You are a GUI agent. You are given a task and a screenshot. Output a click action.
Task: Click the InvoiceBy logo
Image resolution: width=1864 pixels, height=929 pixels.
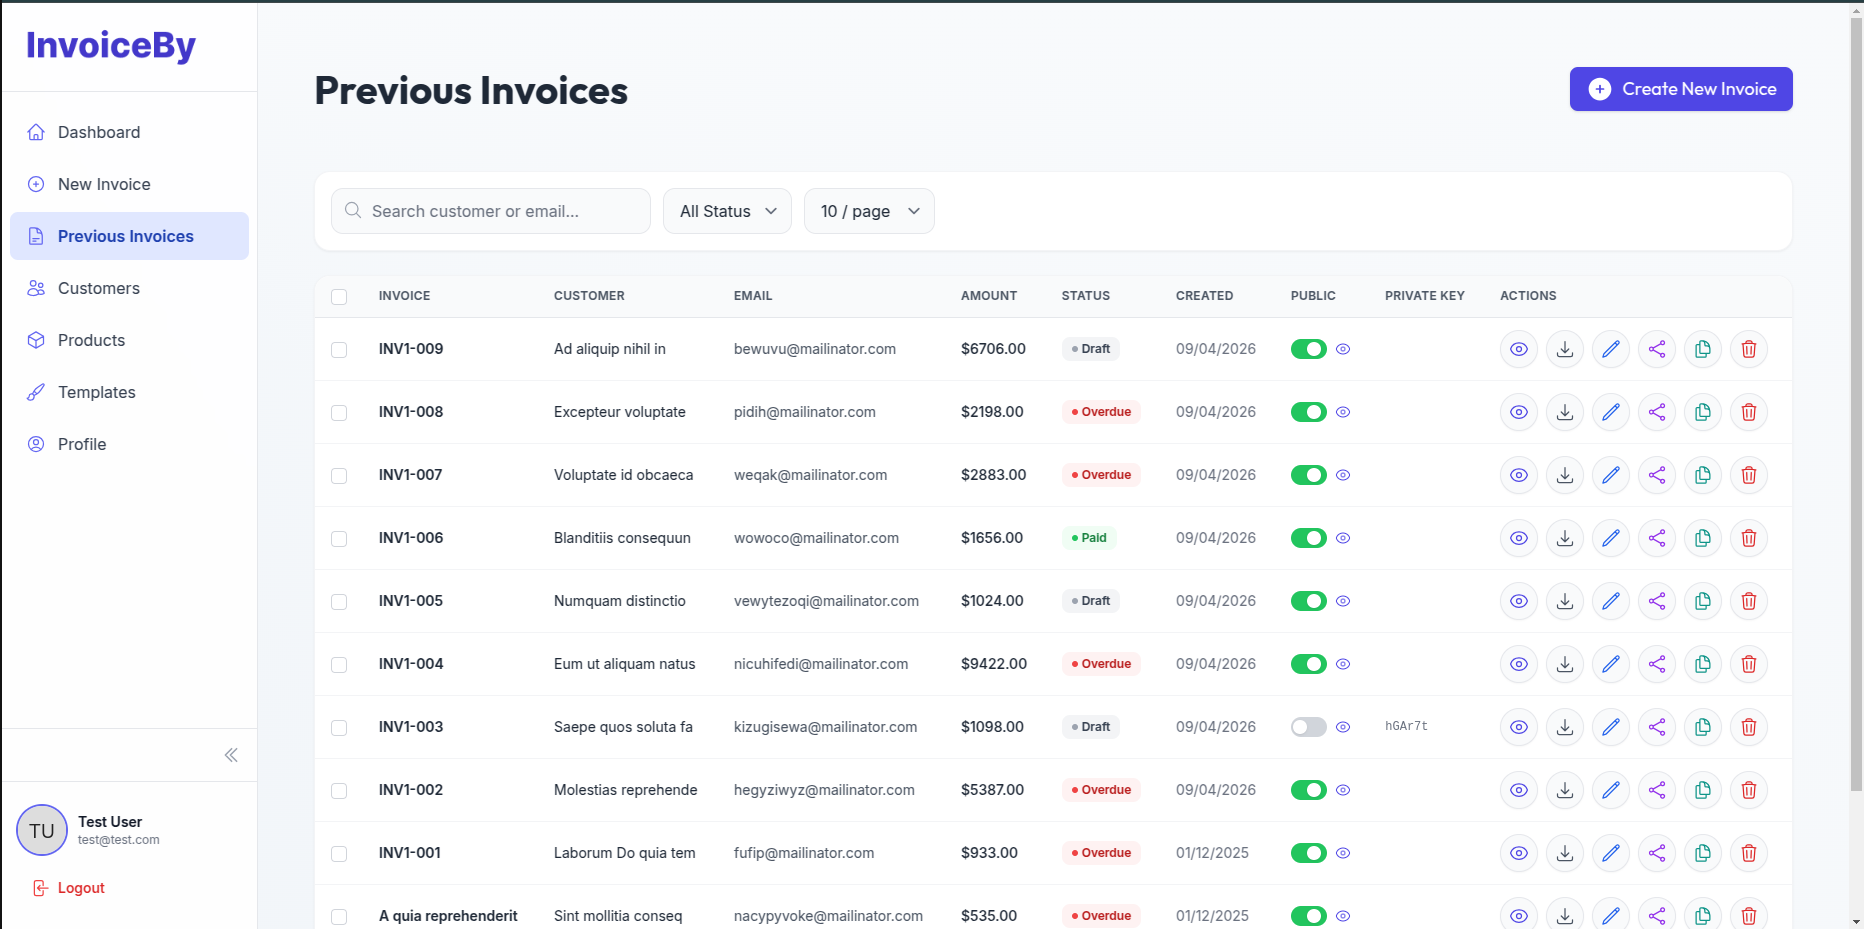pyautogui.click(x=111, y=45)
